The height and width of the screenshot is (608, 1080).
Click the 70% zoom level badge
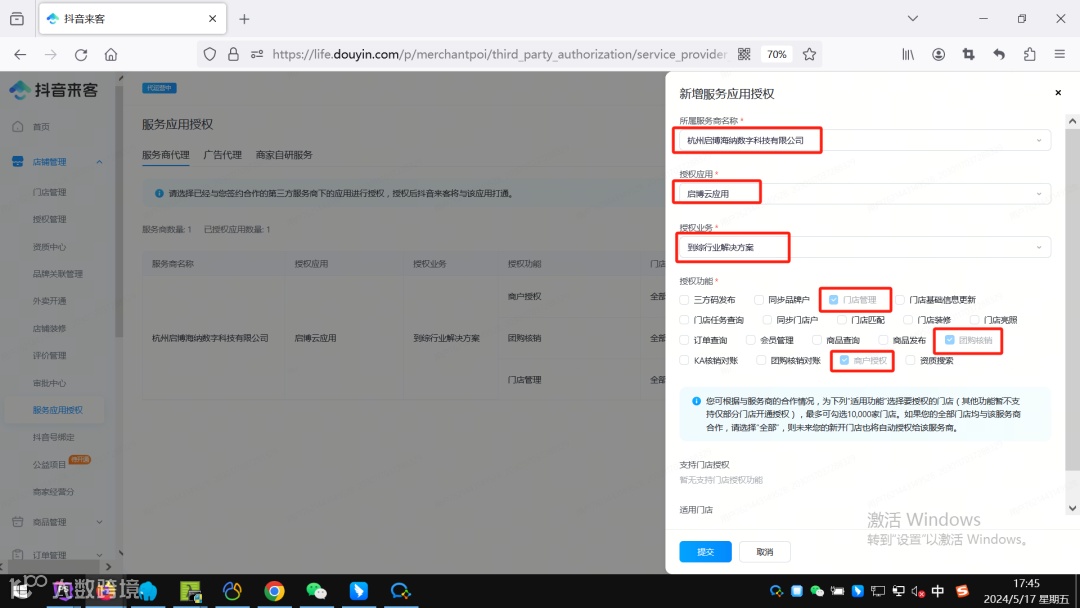(776, 54)
